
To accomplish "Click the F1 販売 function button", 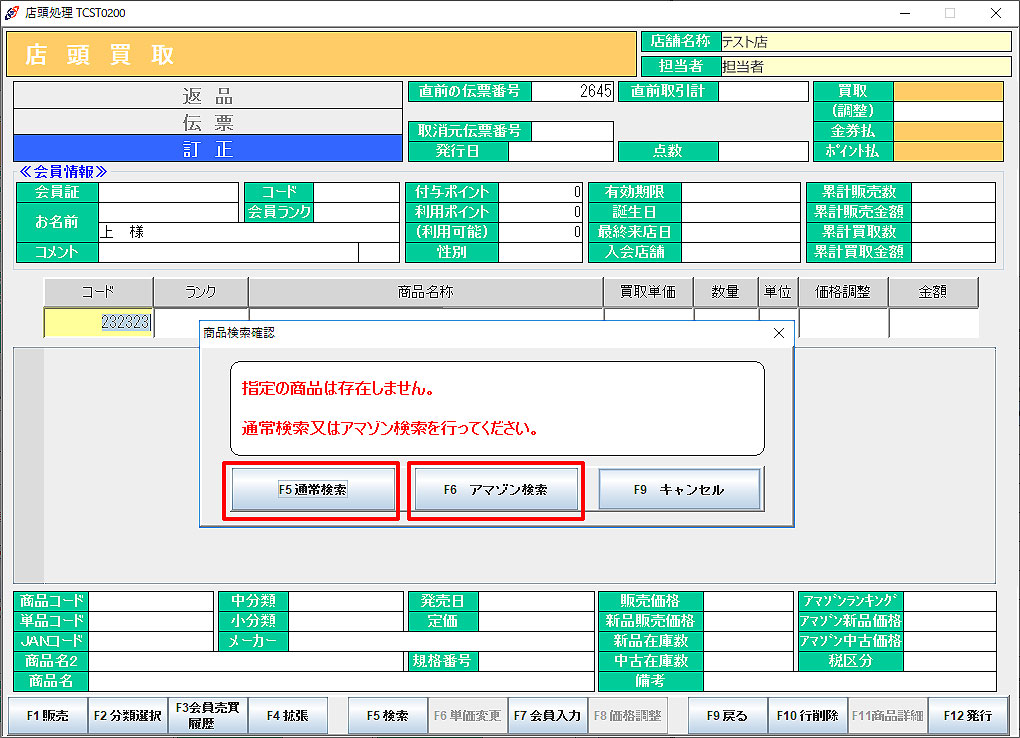I will click(x=47, y=716).
